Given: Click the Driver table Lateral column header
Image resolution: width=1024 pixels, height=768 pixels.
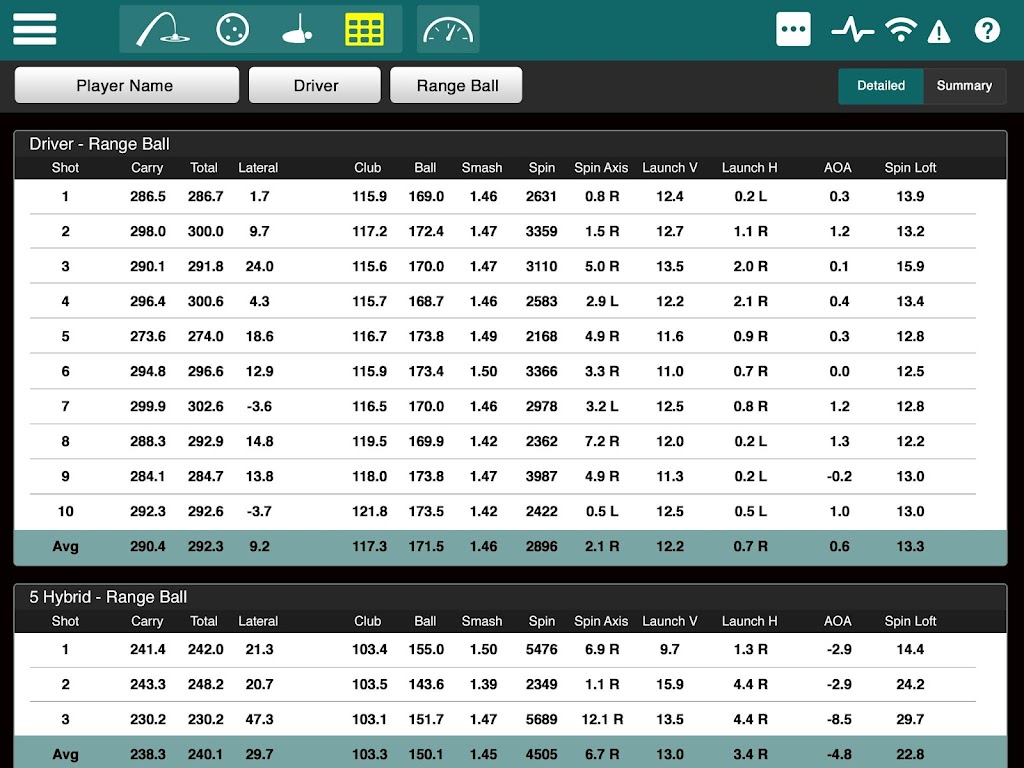Looking at the screenshot, I should [x=258, y=168].
